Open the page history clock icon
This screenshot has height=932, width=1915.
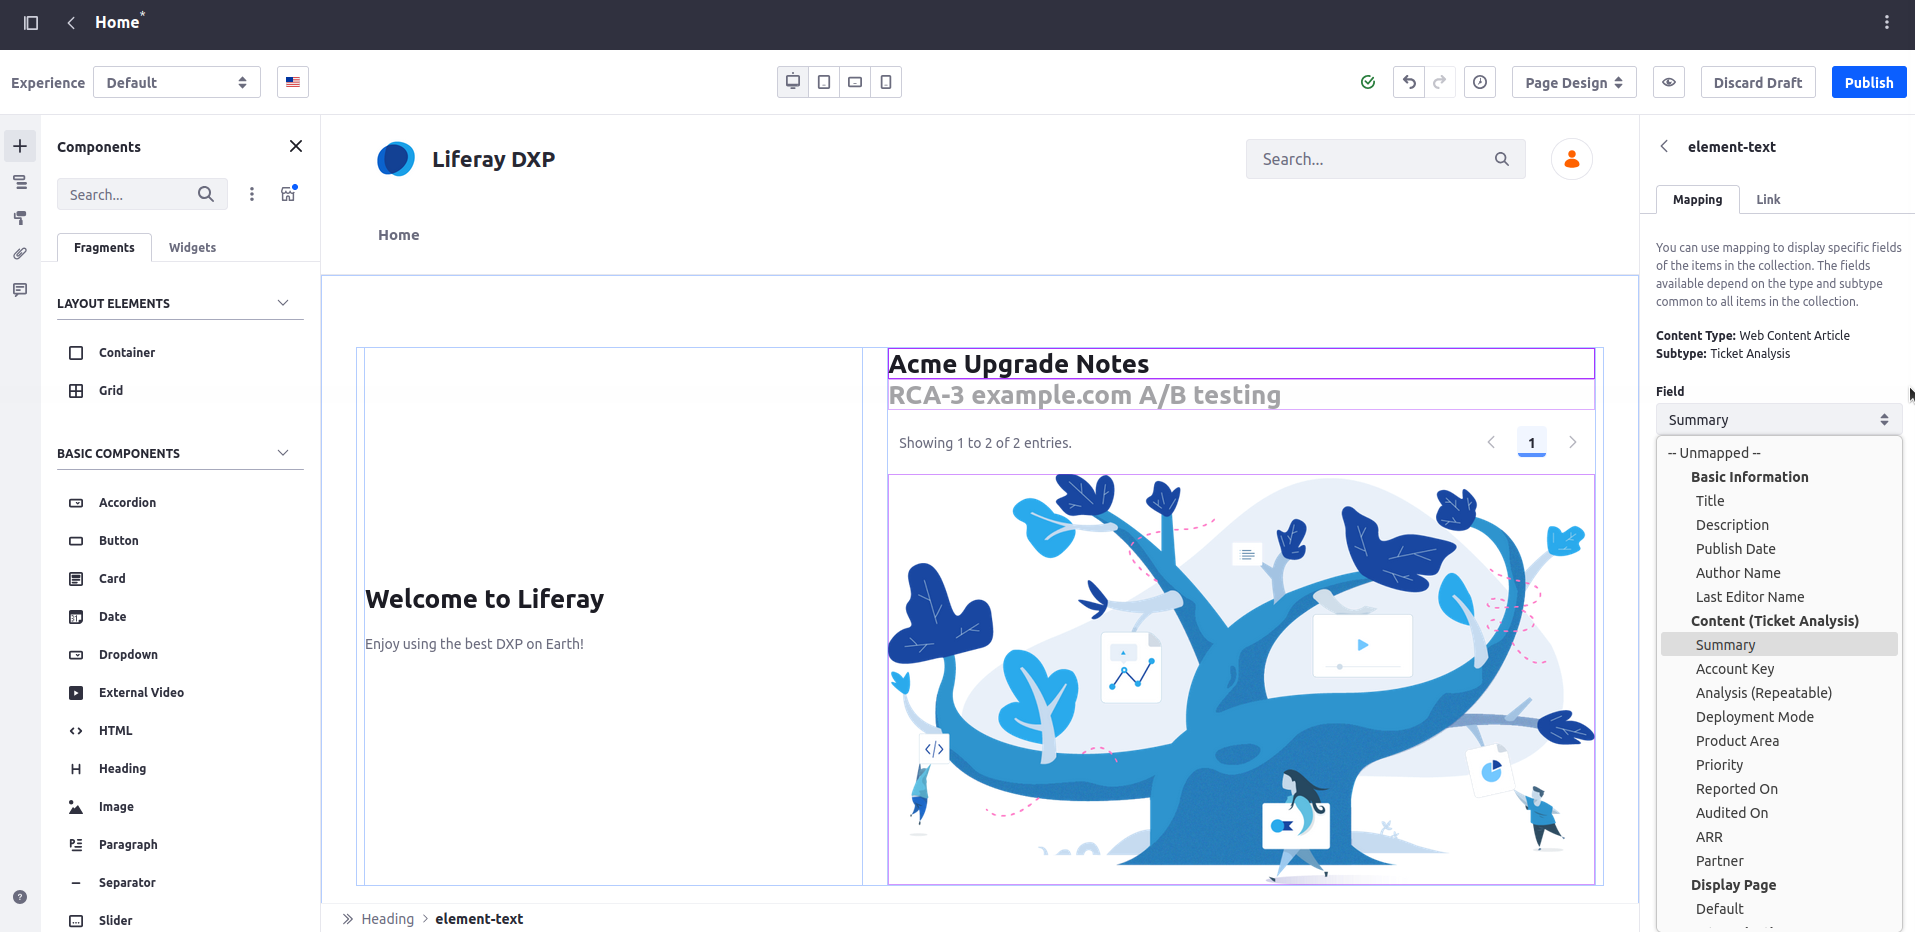[1480, 82]
